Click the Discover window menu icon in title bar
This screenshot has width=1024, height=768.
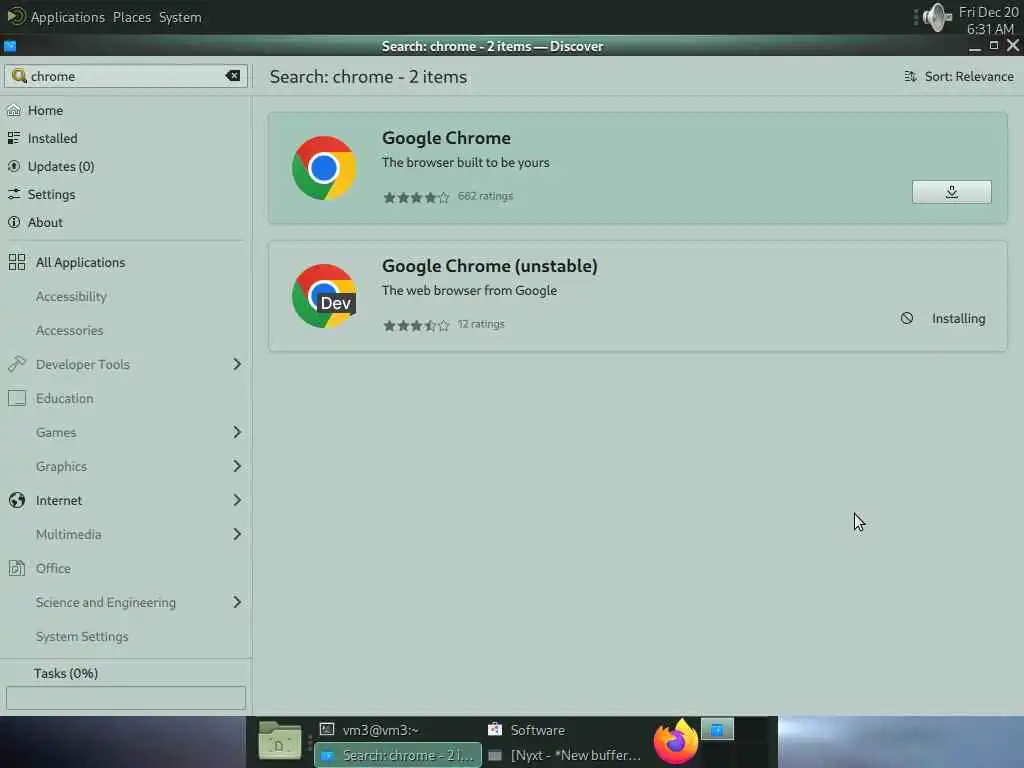coord(10,46)
